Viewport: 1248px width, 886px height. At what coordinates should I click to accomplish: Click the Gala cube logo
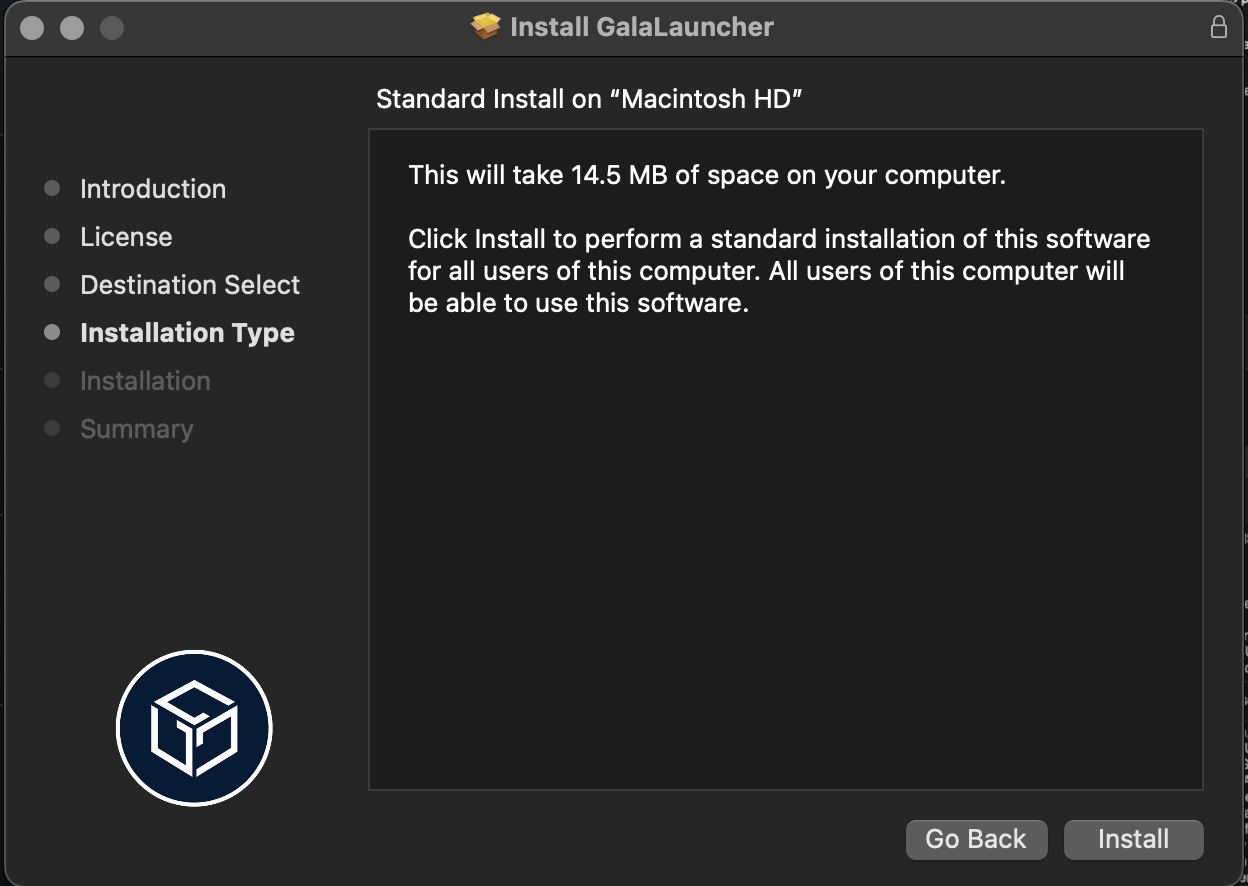pos(194,727)
